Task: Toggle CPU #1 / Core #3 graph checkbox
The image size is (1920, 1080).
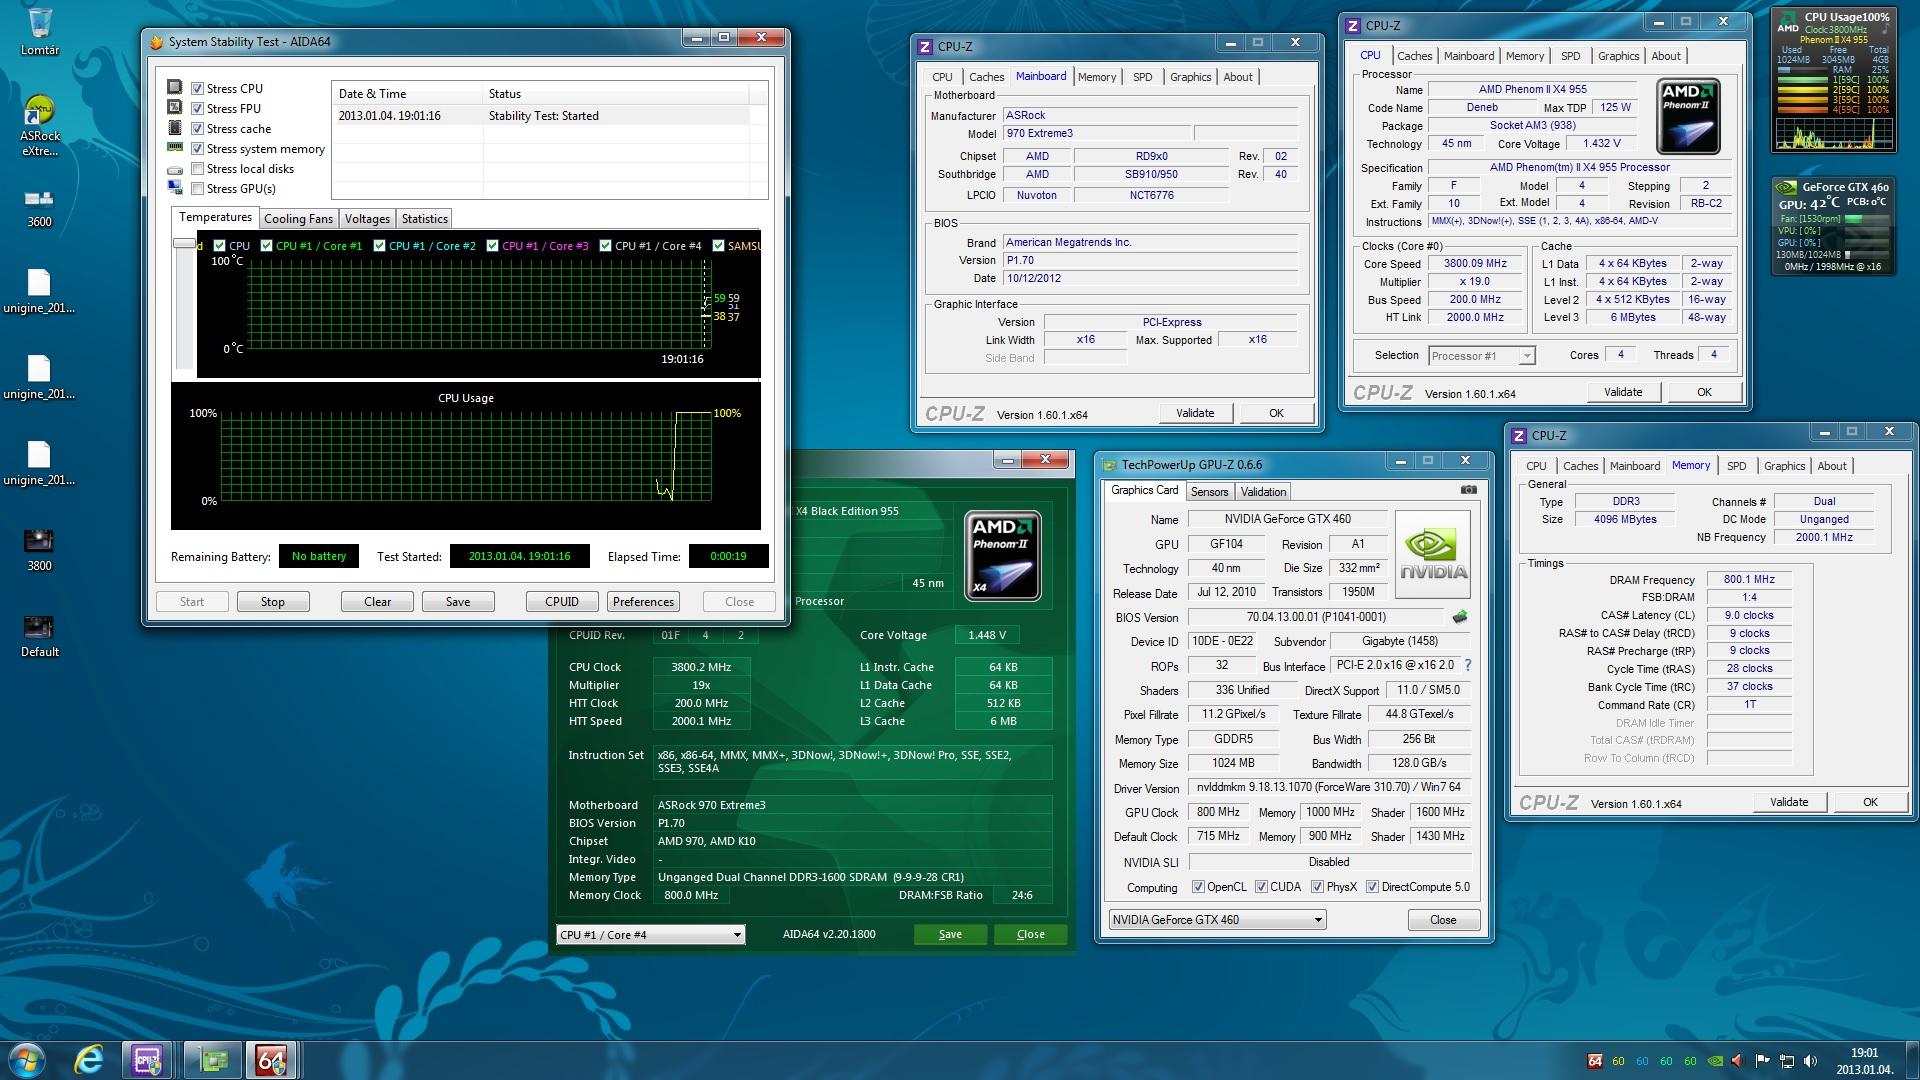Action: click(493, 245)
